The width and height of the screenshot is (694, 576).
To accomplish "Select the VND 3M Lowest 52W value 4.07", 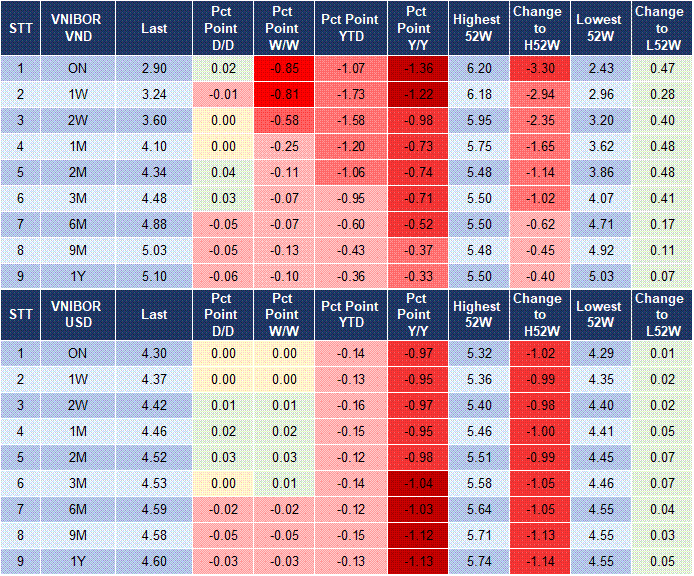I will [x=600, y=198].
